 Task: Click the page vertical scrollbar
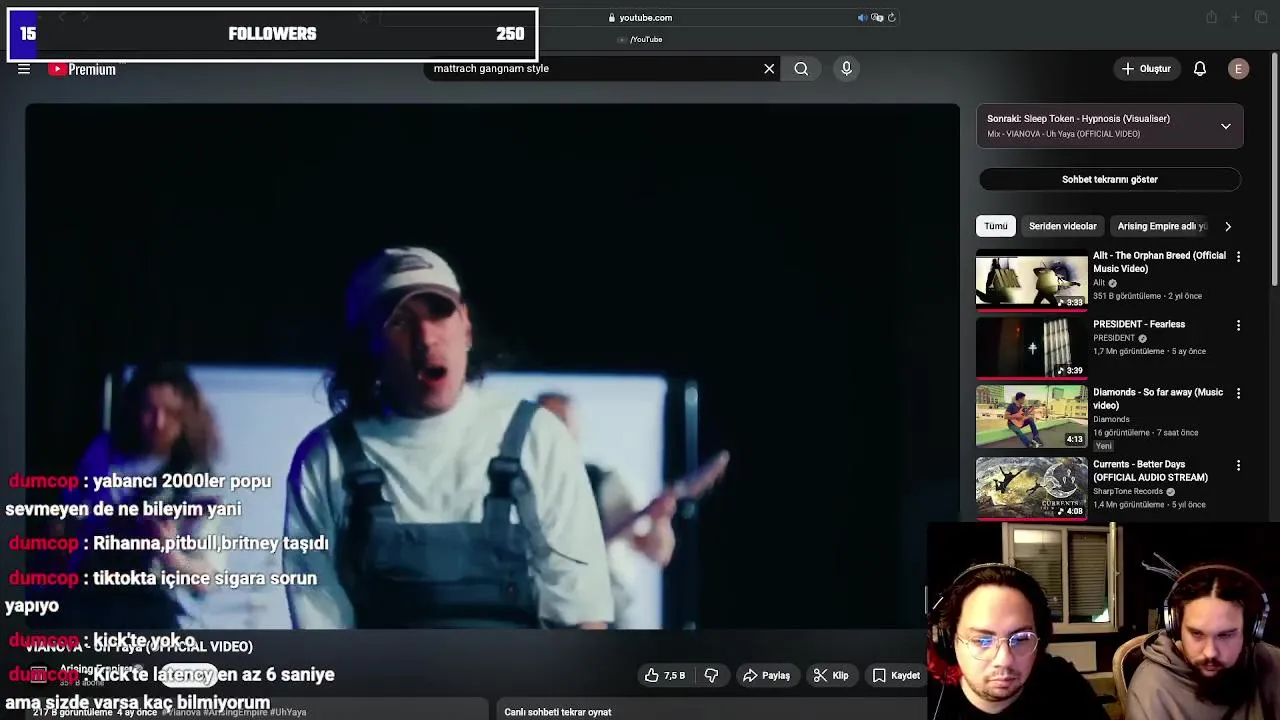[x=1275, y=170]
